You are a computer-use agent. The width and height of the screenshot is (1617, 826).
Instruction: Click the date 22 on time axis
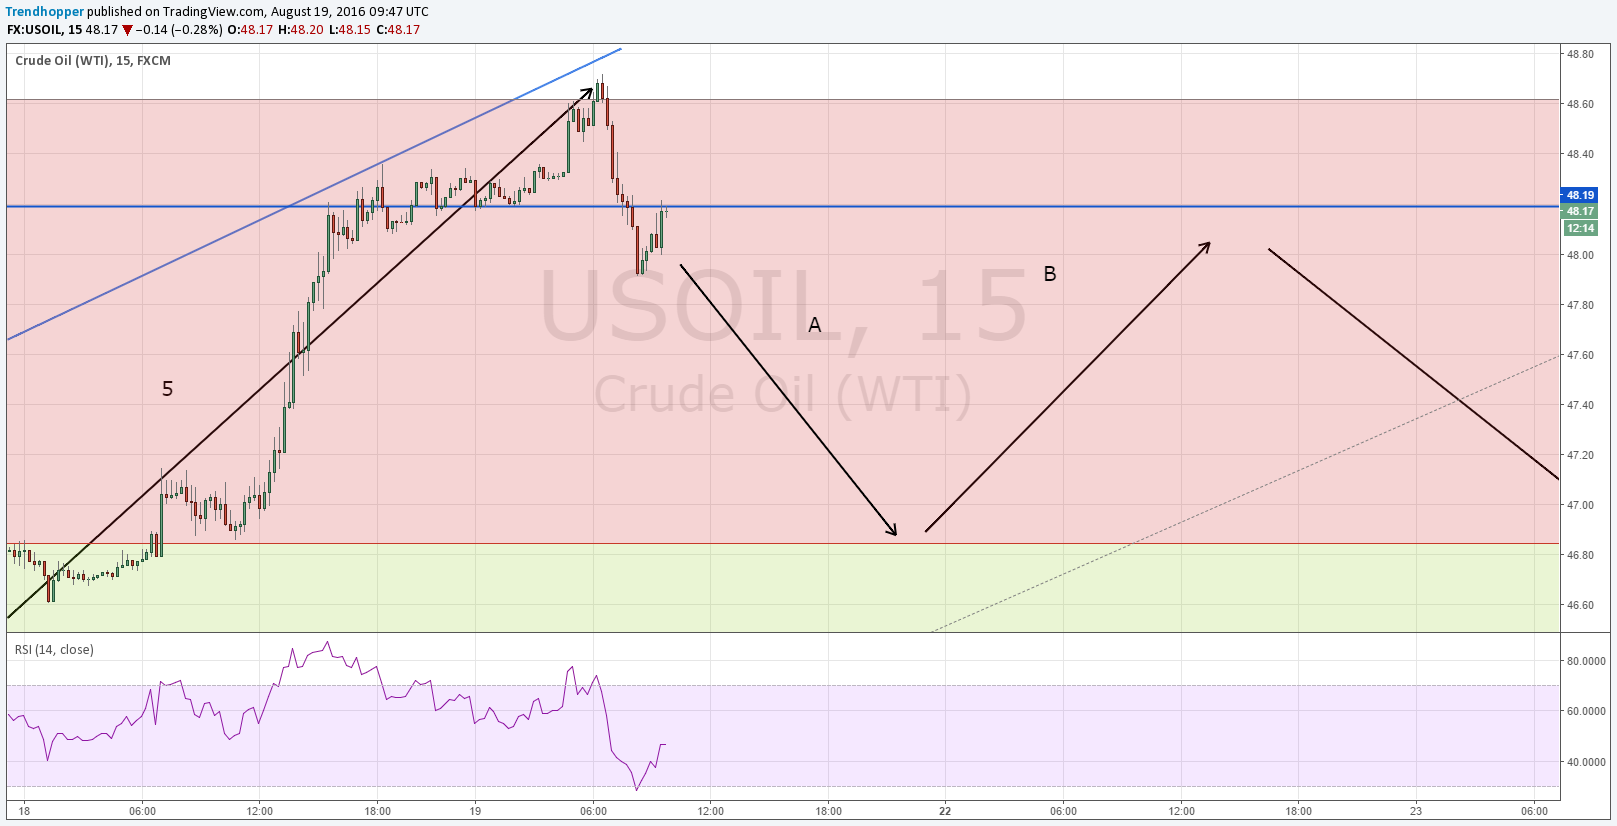(x=945, y=811)
